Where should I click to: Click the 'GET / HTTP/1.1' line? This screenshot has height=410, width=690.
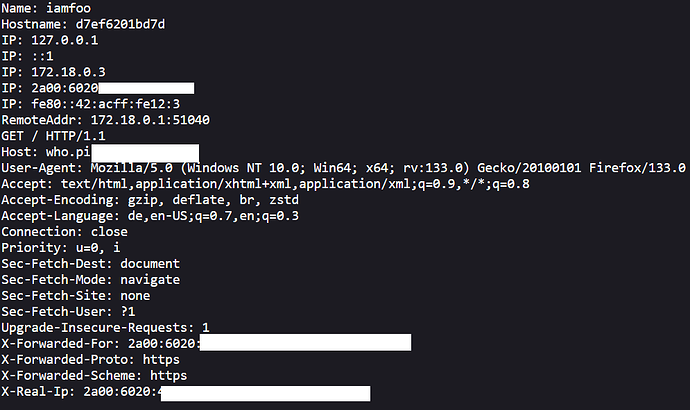[x=53, y=136]
